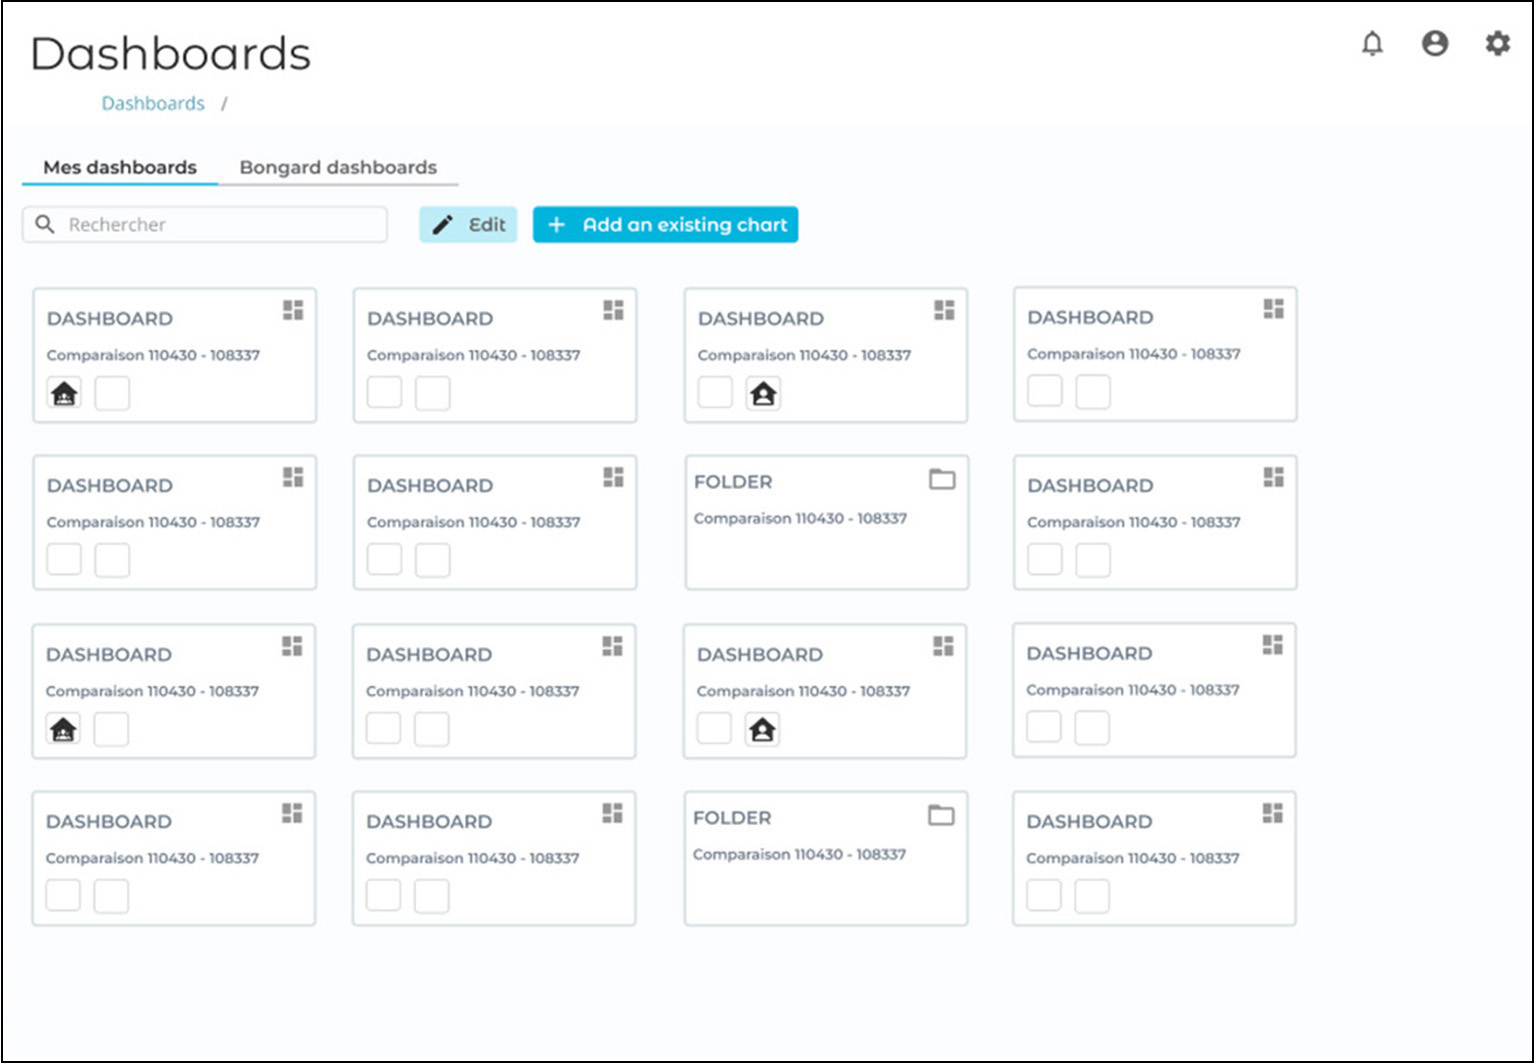Screen dimensions: 1535x1063
Task: Click the folder icon on the second-row FOLDER card
Action: point(942,479)
